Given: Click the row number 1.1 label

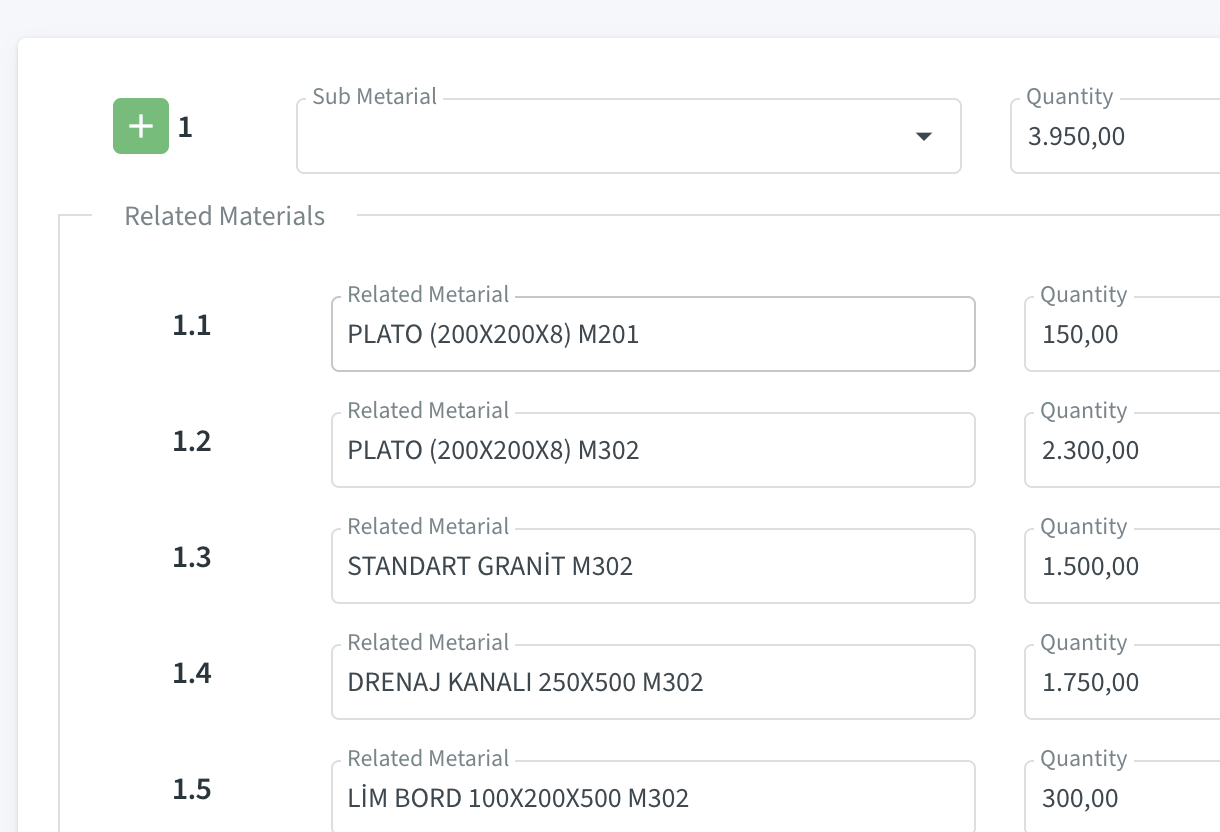Looking at the screenshot, I should click(x=192, y=325).
